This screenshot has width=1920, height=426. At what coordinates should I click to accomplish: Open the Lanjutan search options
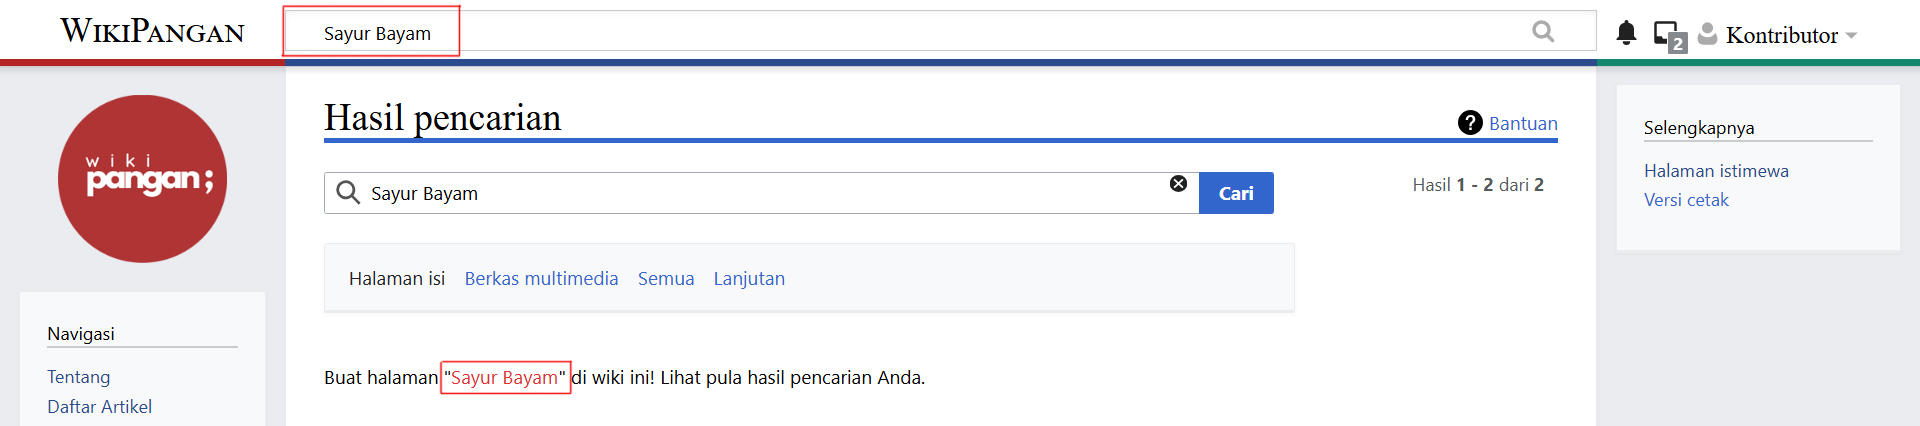749,279
